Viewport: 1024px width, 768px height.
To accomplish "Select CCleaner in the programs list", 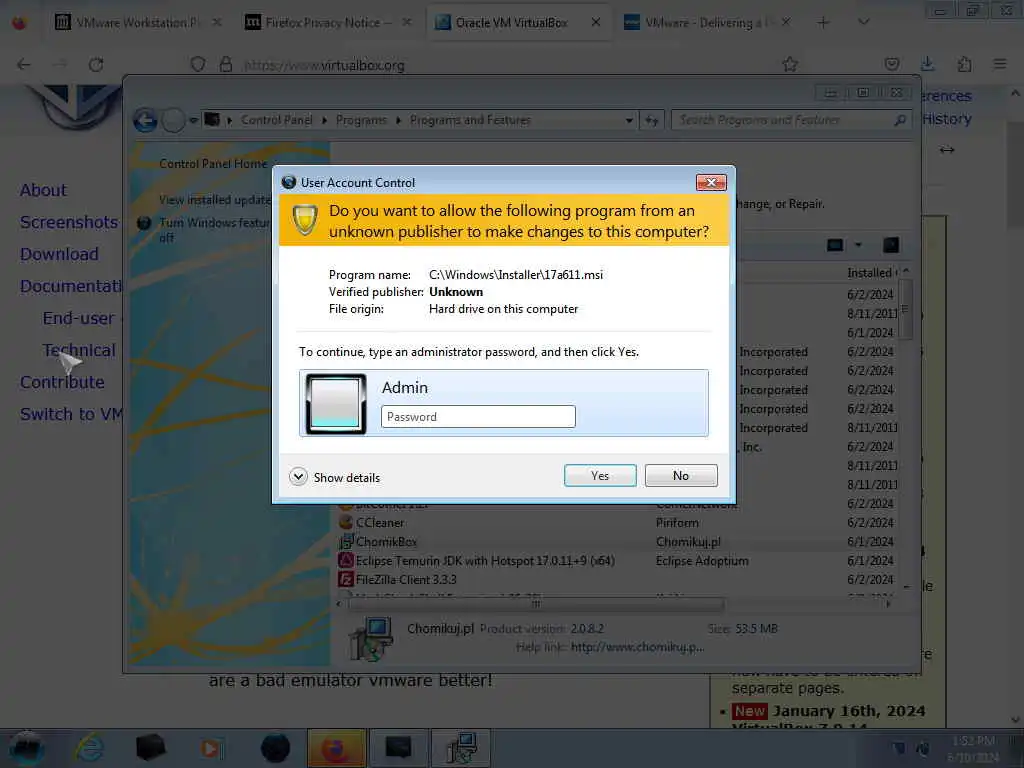I will [379, 522].
